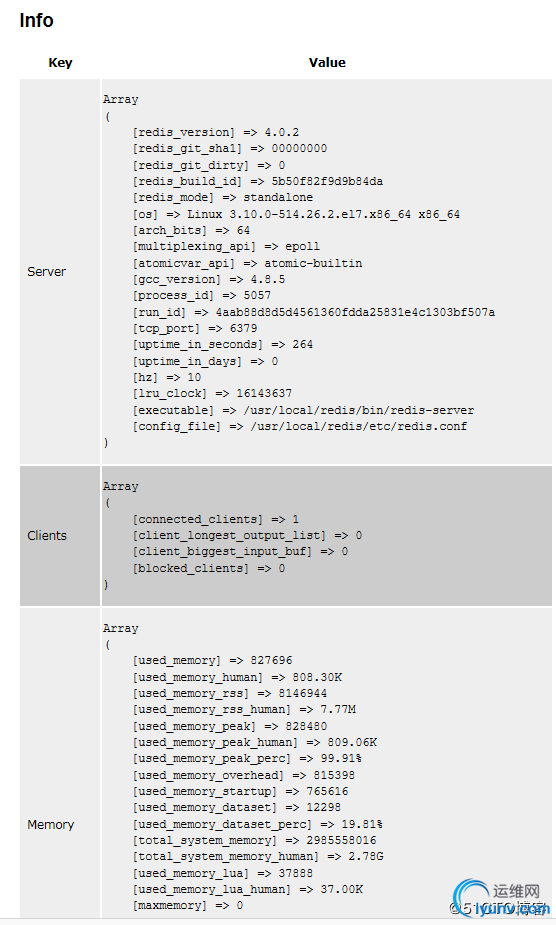Image resolution: width=556 pixels, height=925 pixels.
Task: Click the redis_version value 4.0.2
Action: 282,132
